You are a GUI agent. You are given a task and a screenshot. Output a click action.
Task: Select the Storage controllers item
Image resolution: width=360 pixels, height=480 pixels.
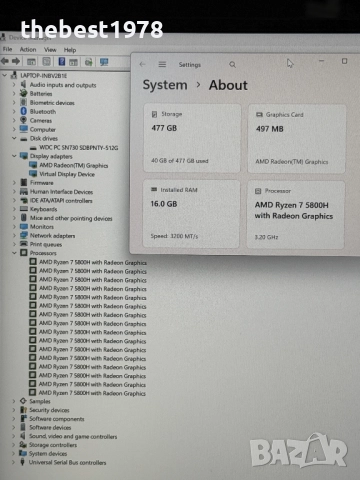(x=53, y=445)
